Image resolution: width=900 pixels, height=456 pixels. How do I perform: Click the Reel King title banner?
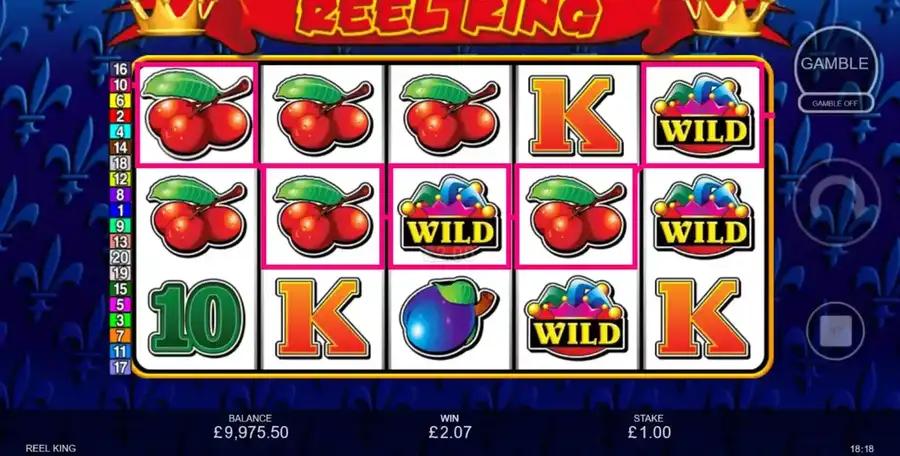449,22
